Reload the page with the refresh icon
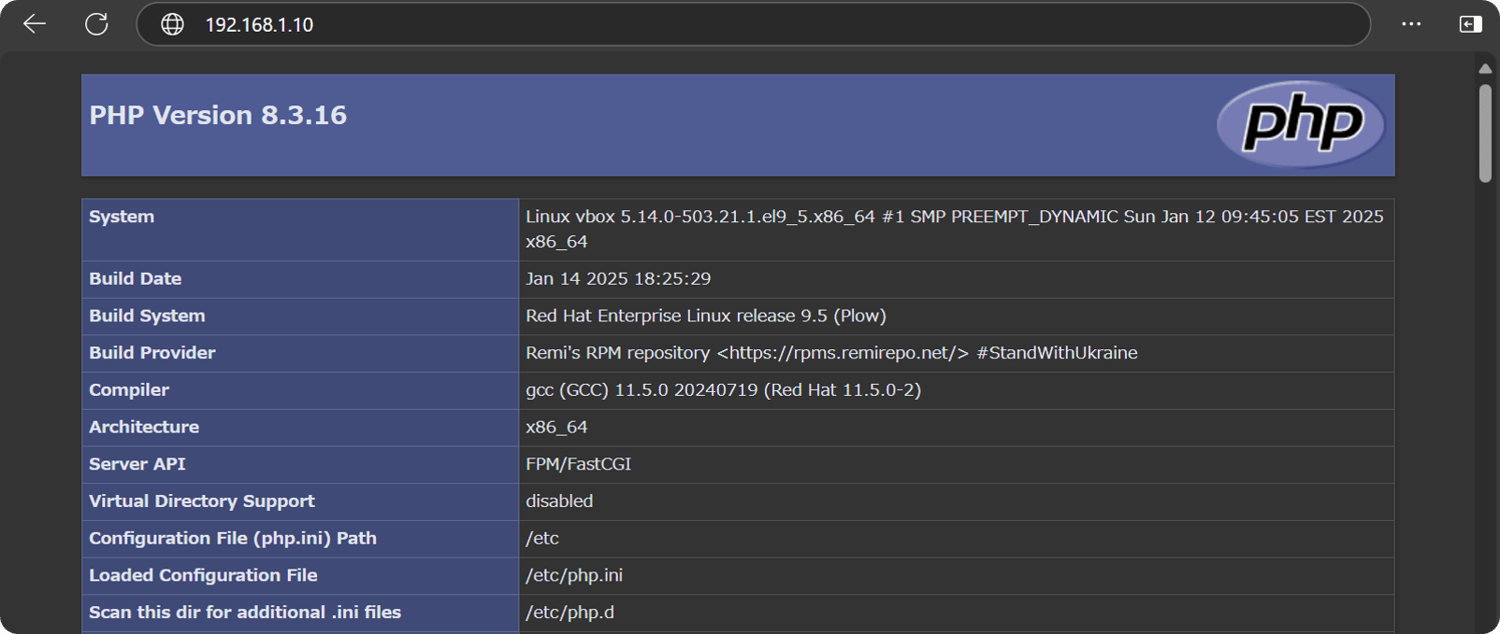 coord(96,24)
